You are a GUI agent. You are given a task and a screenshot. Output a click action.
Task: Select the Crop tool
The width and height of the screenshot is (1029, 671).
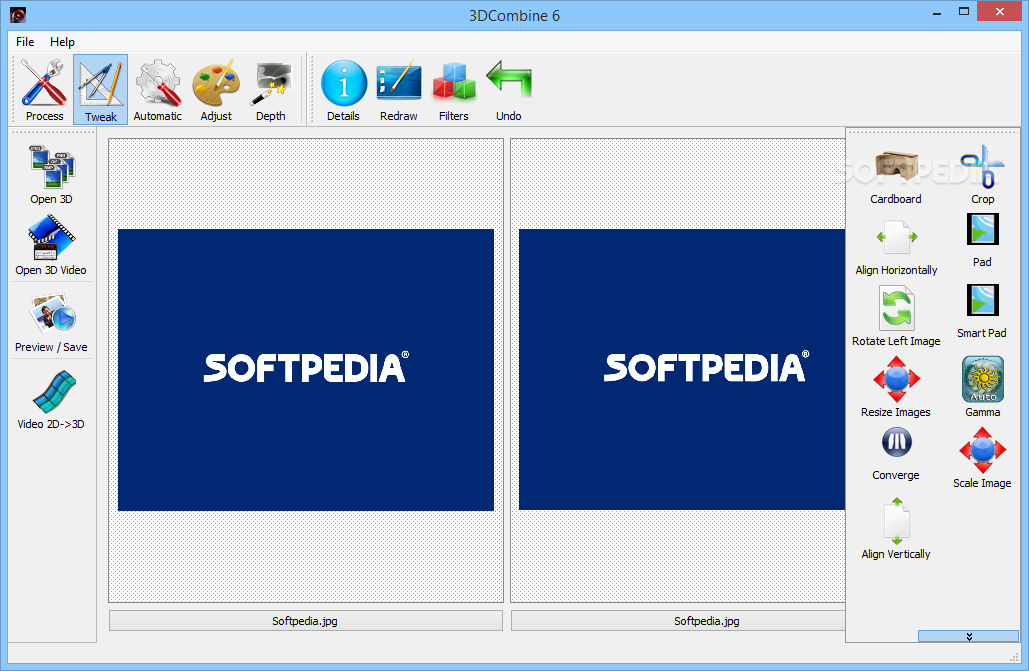click(982, 175)
